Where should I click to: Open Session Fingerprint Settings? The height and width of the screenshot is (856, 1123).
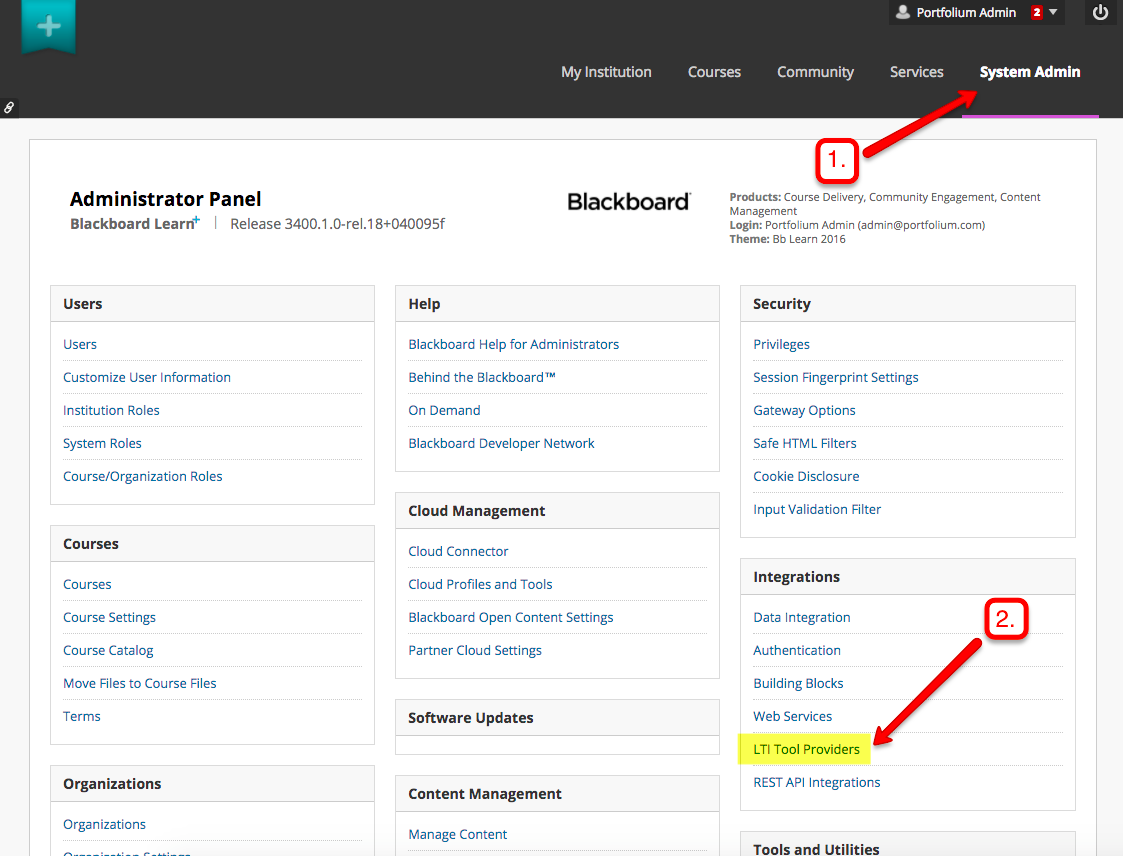point(836,377)
